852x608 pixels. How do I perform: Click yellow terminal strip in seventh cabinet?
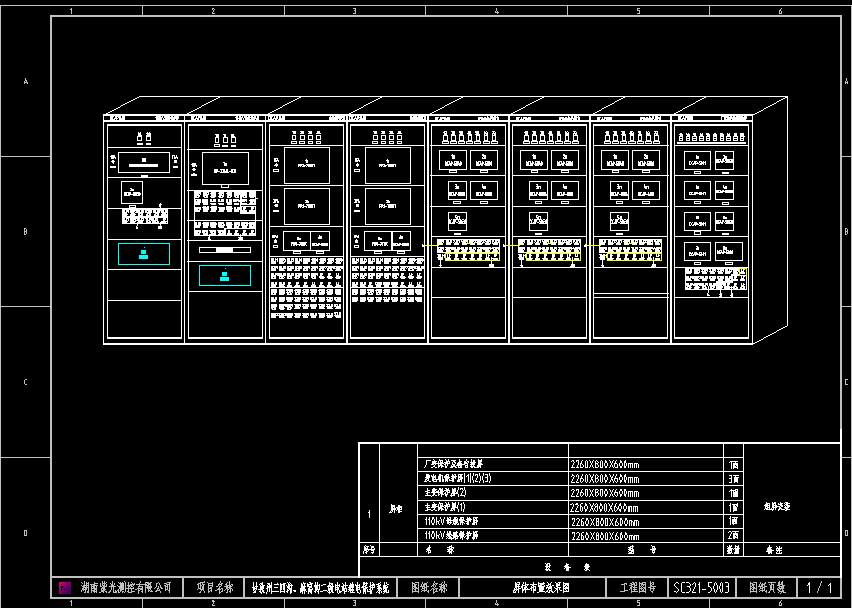tap(631, 258)
